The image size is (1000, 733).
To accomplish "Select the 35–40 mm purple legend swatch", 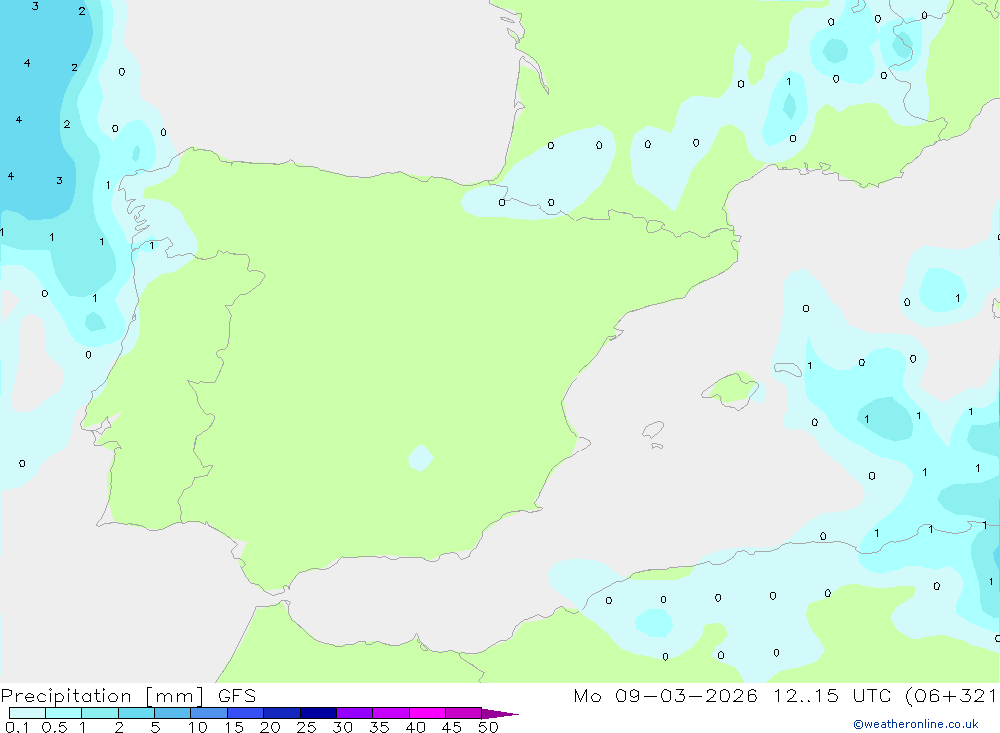I will tap(390, 713).
